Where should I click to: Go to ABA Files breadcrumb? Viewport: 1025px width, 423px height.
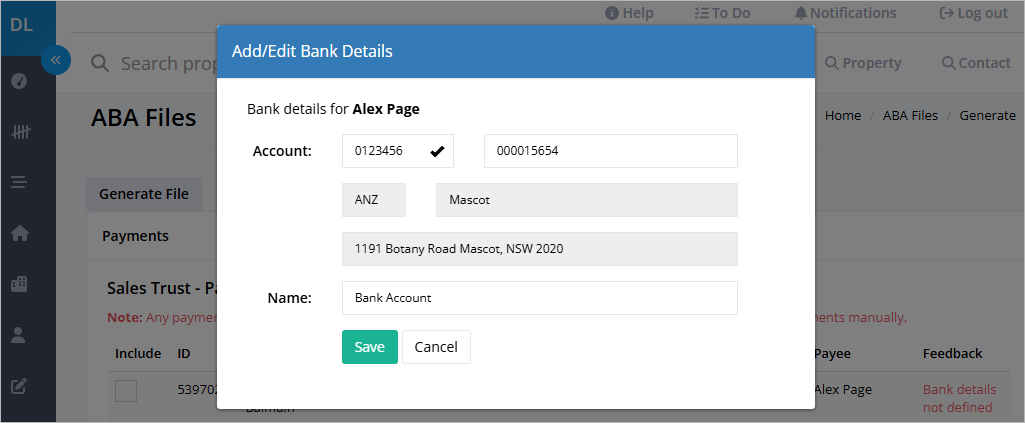click(x=910, y=116)
